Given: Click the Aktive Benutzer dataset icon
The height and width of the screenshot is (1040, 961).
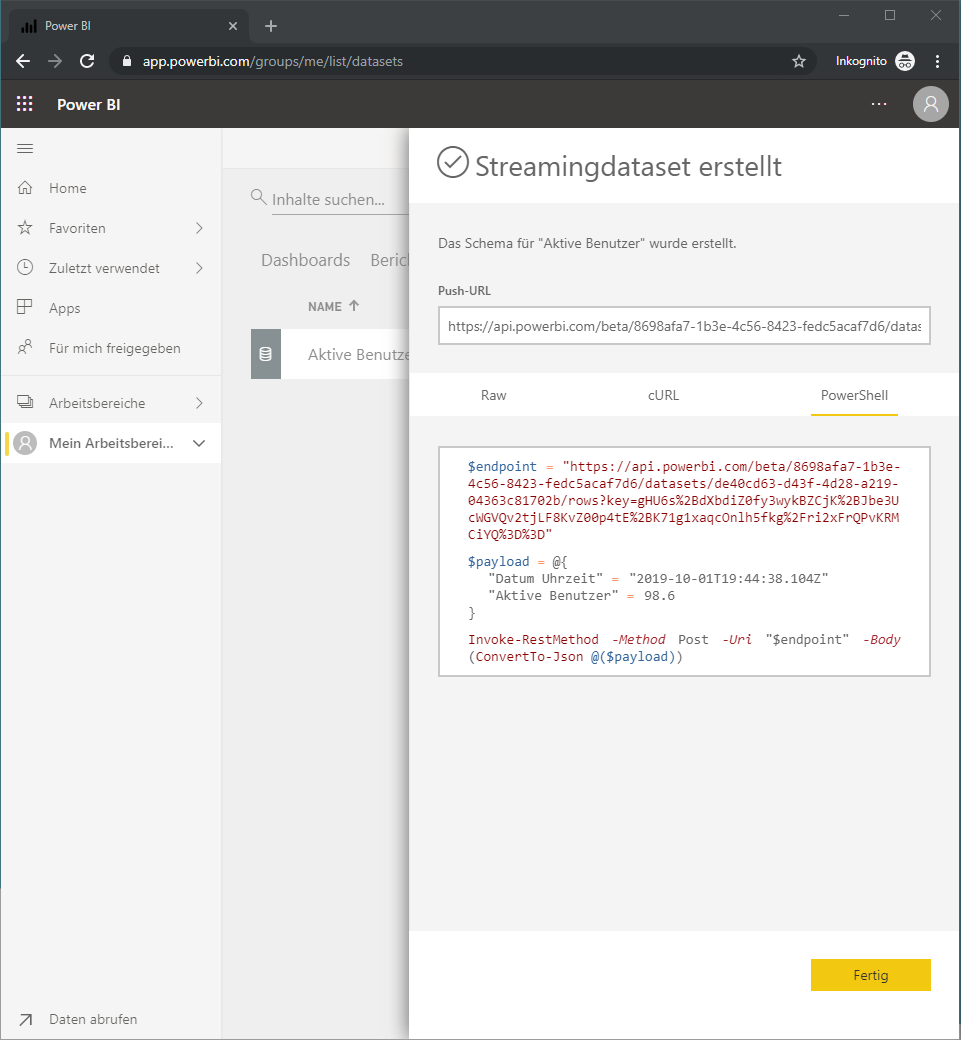Looking at the screenshot, I should click(265, 354).
